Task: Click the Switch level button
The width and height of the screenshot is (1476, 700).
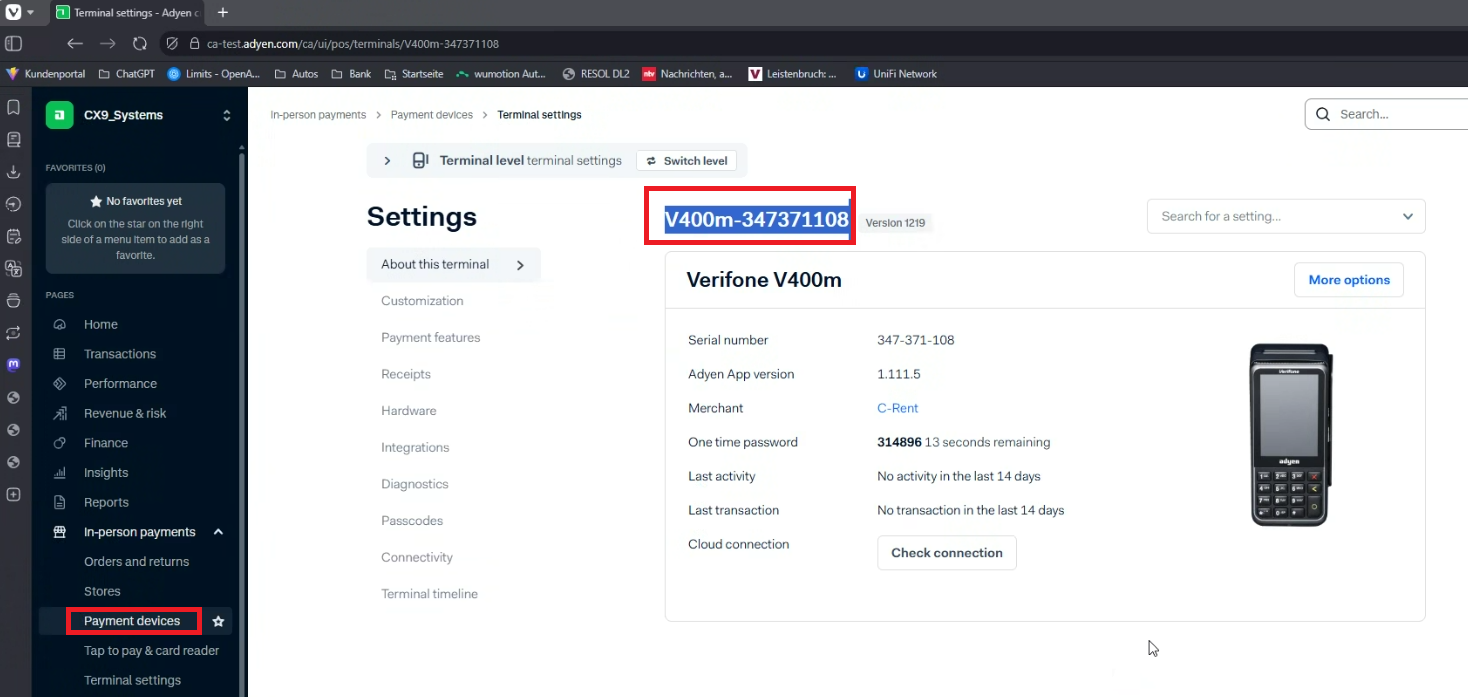Action: tap(686, 161)
